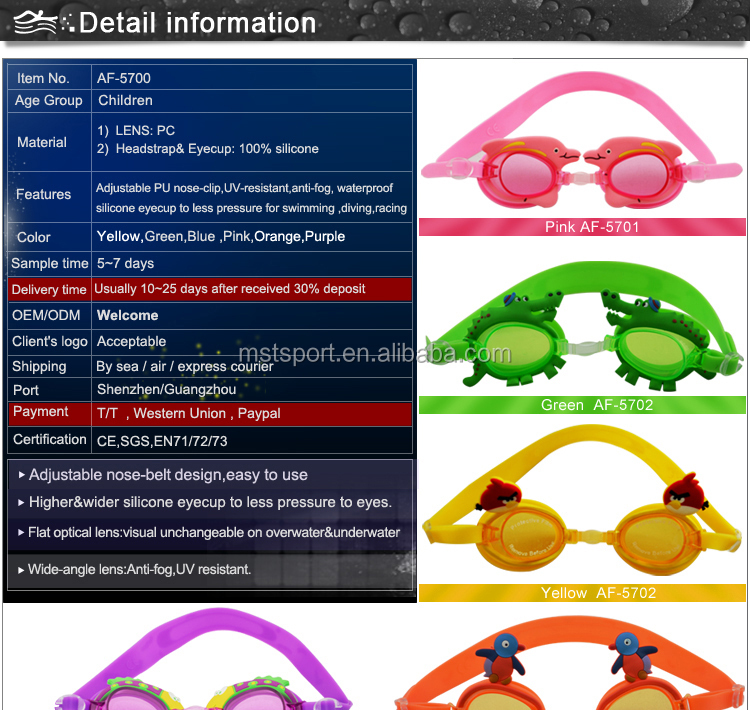Click the Certification label
This screenshot has height=710, width=750.
point(50,439)
